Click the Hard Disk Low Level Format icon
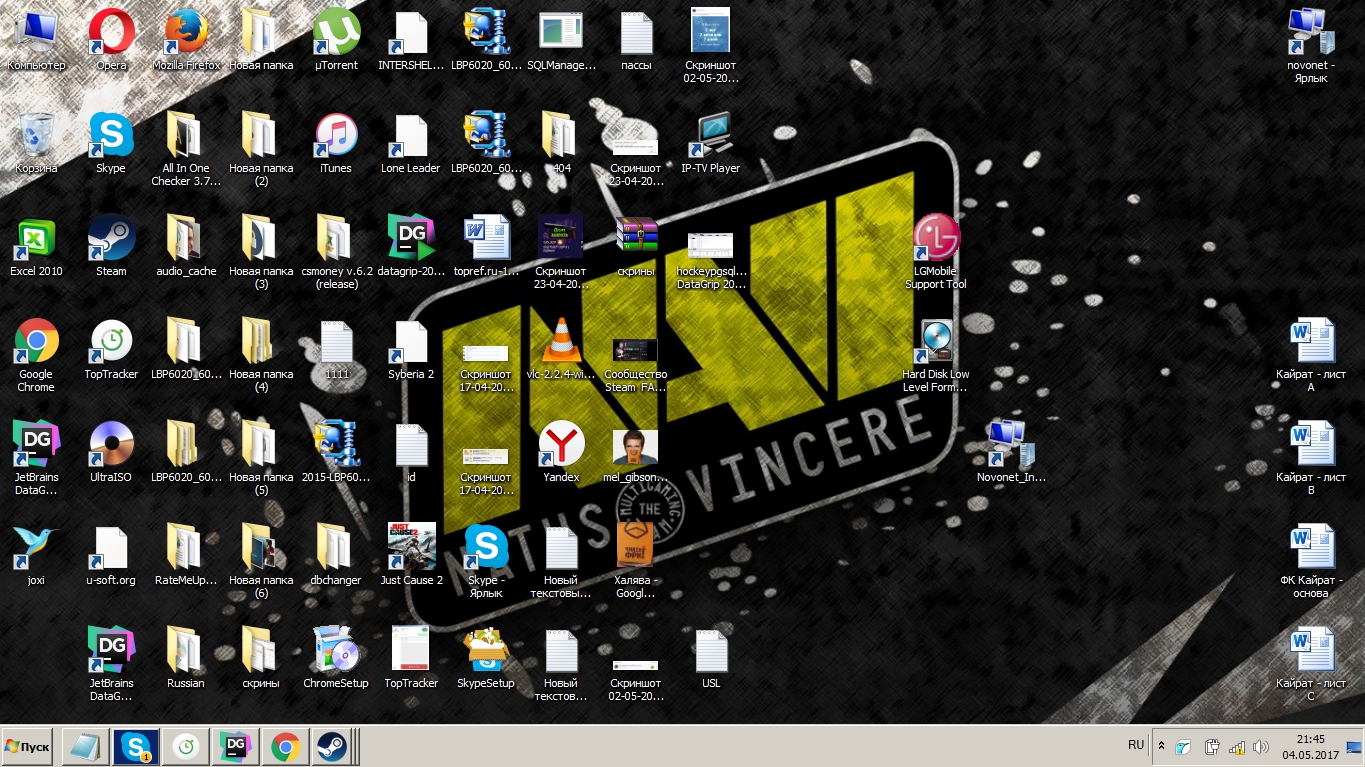1365x767 pixels. pos(936,342)
